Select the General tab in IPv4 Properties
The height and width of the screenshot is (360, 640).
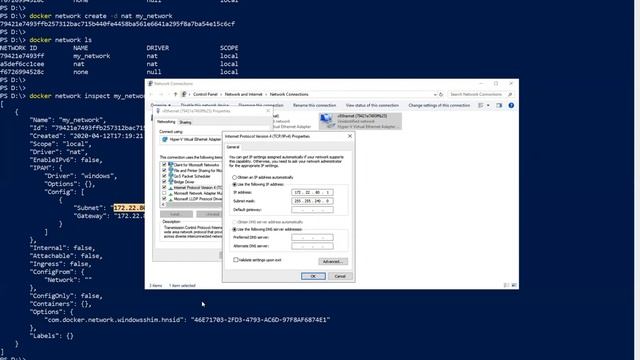(233, 147)
